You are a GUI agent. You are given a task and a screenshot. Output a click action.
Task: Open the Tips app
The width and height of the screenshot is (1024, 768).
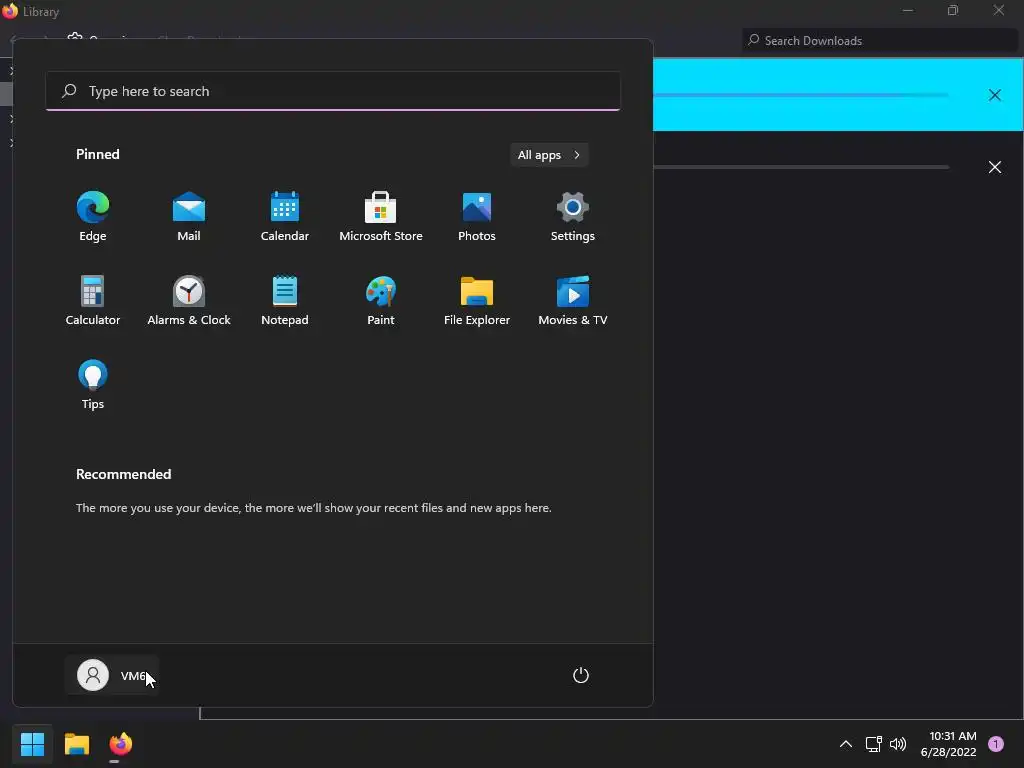pos(93,385)
